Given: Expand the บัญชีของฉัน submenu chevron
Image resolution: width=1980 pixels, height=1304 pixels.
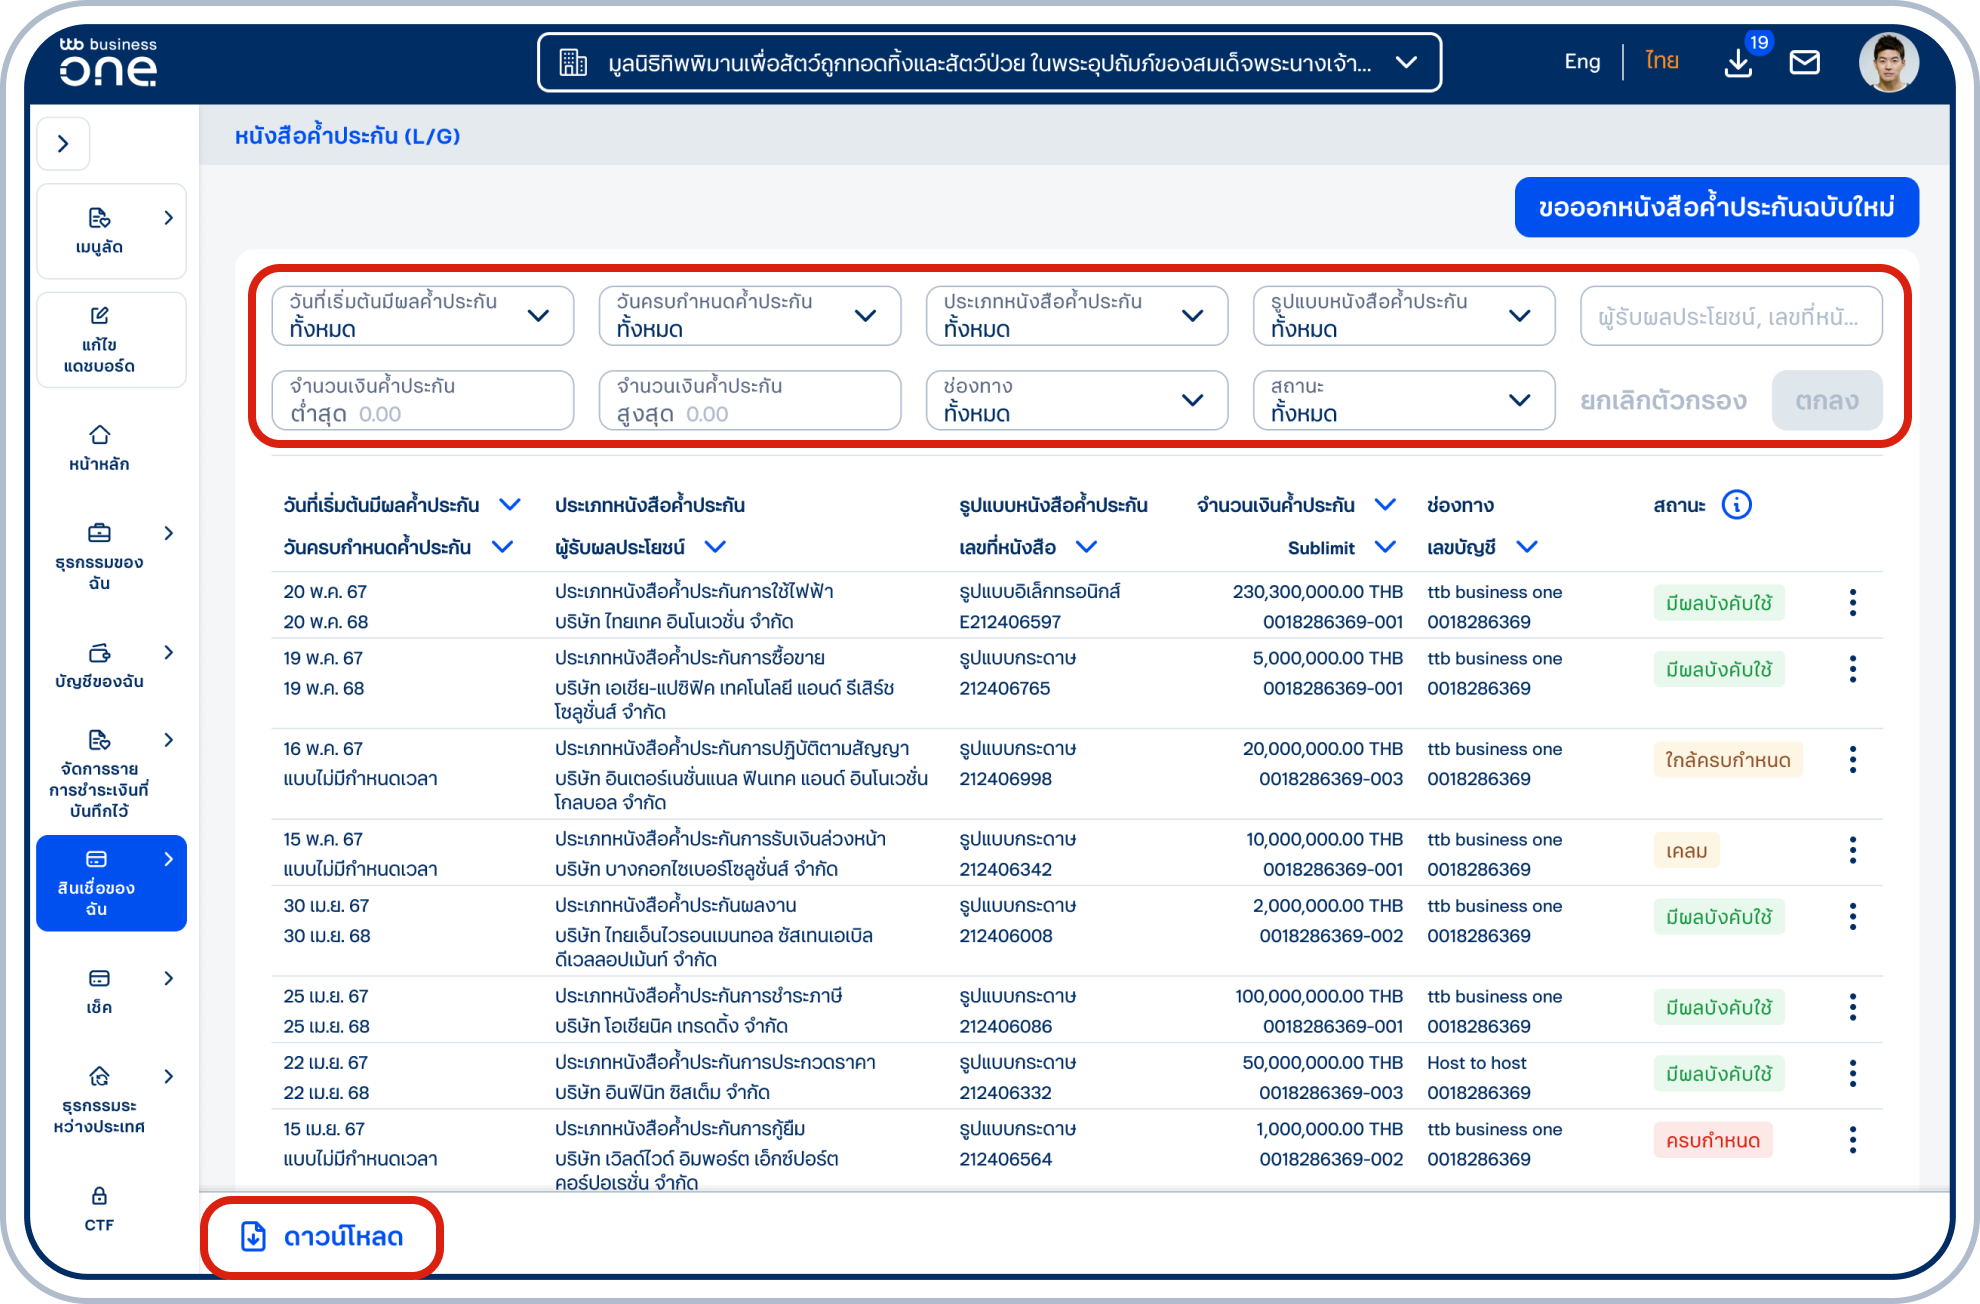Looking at the screenshot, I should tap(168, 653).
